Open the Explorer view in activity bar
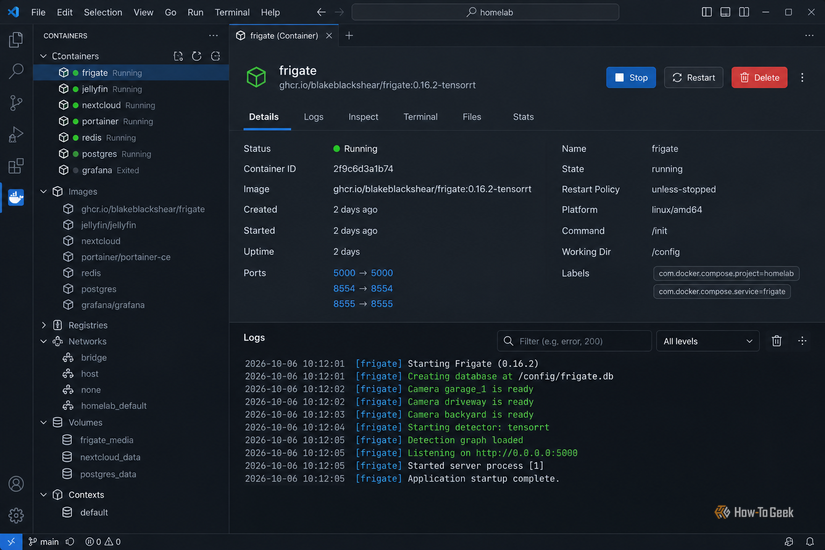Screen dimensions: 825x550 (16, 39)
